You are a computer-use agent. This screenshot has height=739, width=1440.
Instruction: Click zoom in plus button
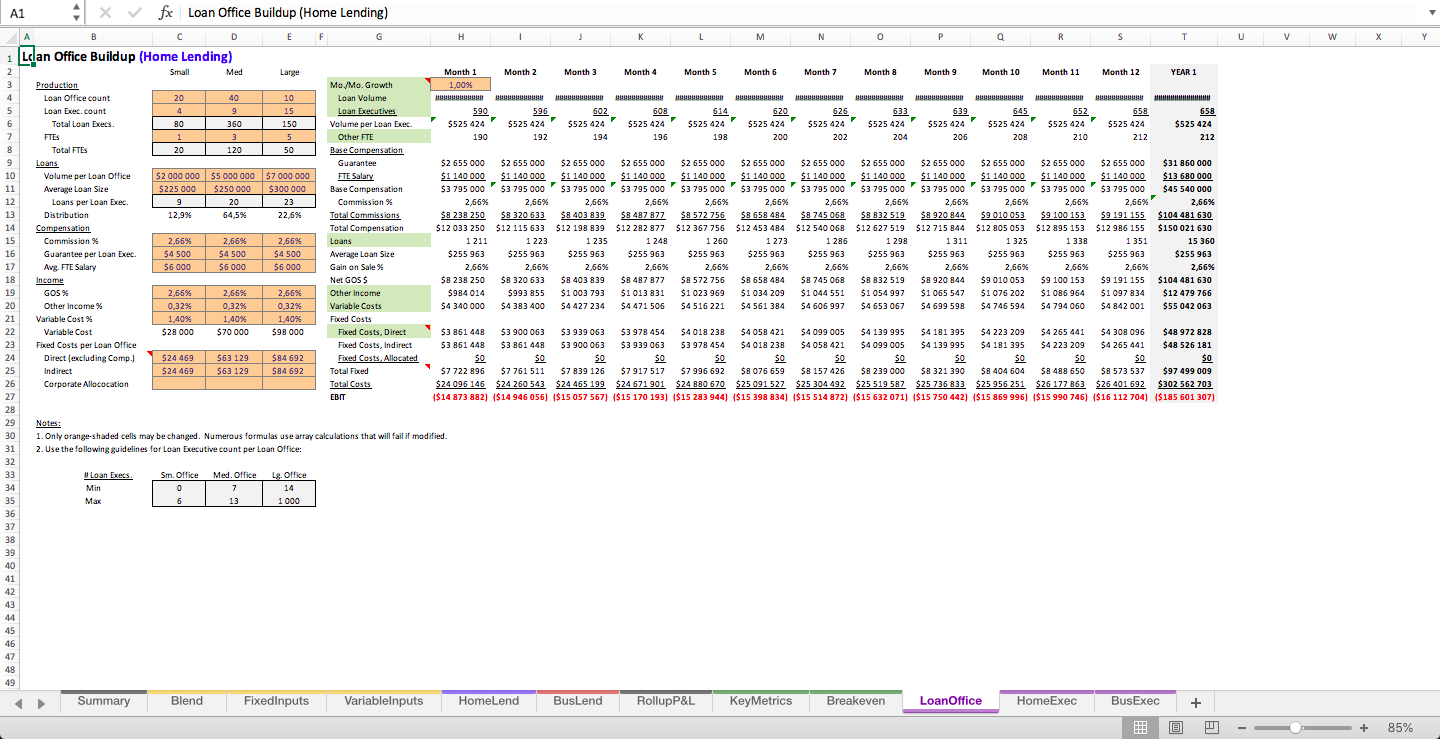pyautogui.click(x=1363, y=727)
